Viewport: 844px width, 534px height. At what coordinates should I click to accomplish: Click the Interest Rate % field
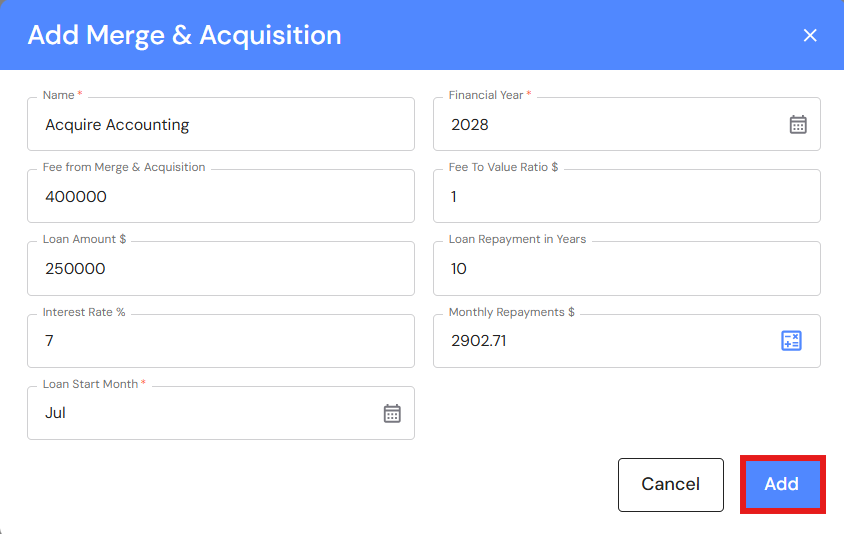click(220, 341)
